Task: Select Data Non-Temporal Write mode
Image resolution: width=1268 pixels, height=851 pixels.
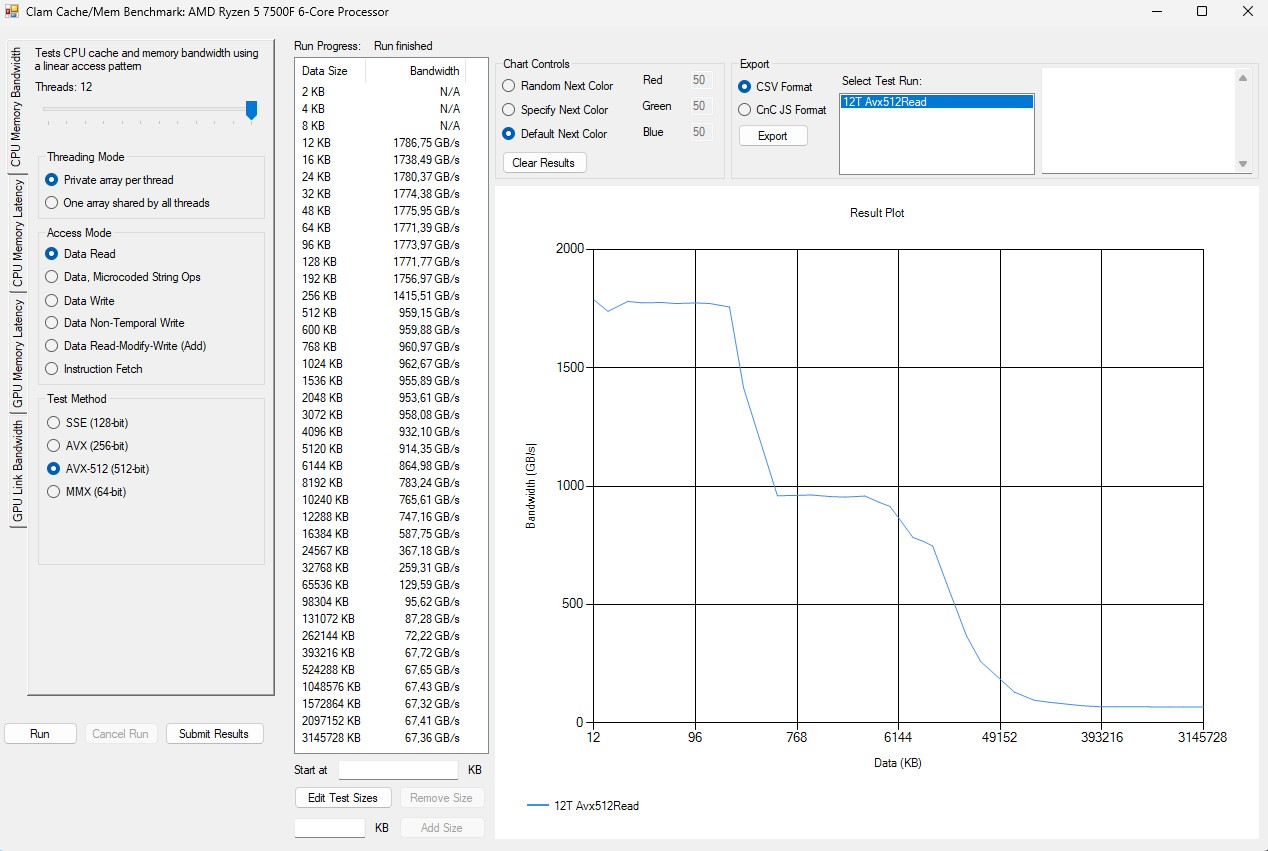Action: point(115,323)
